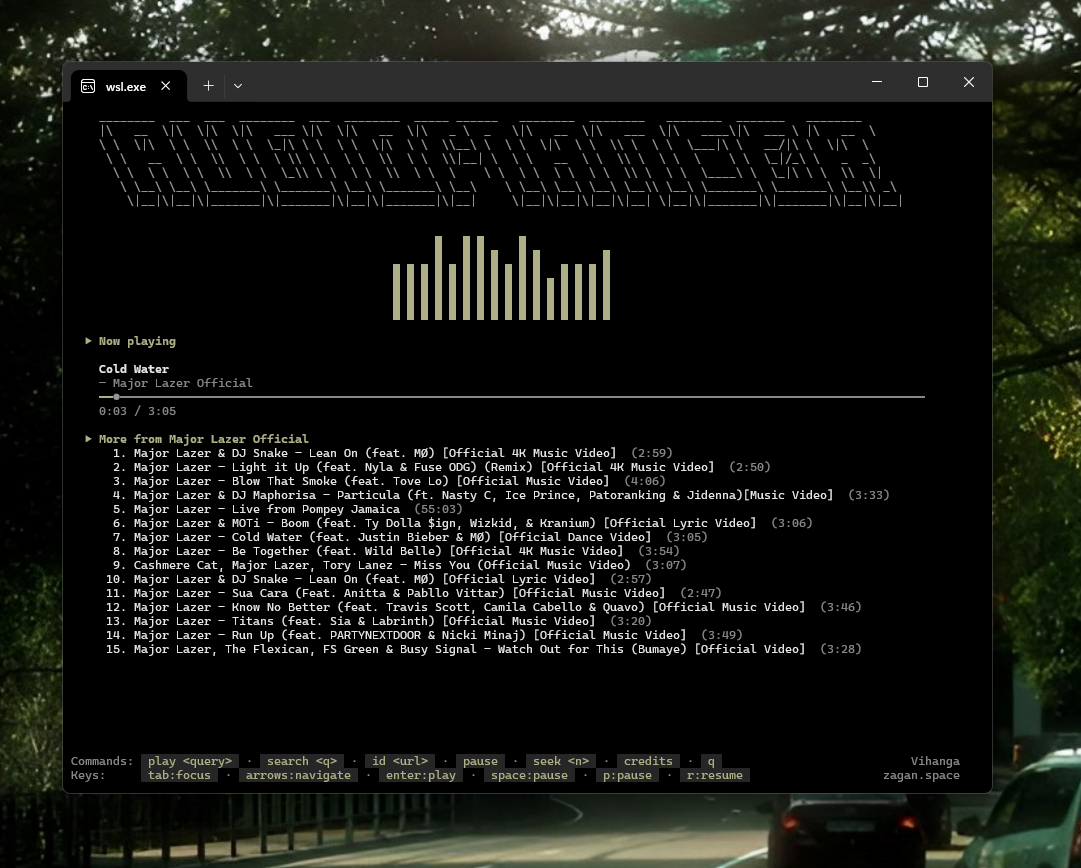Select track 13 Titans
1081x868 pixels.
tap(378, 621)
